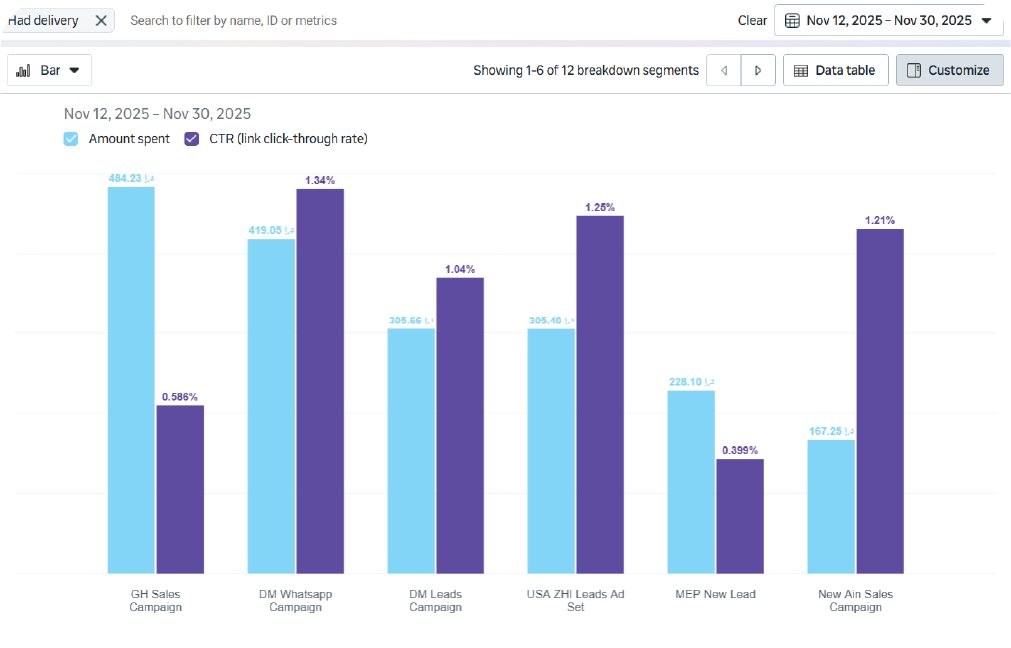Click the GH Sales Campaign amount spent bar

tap(131, 380)
